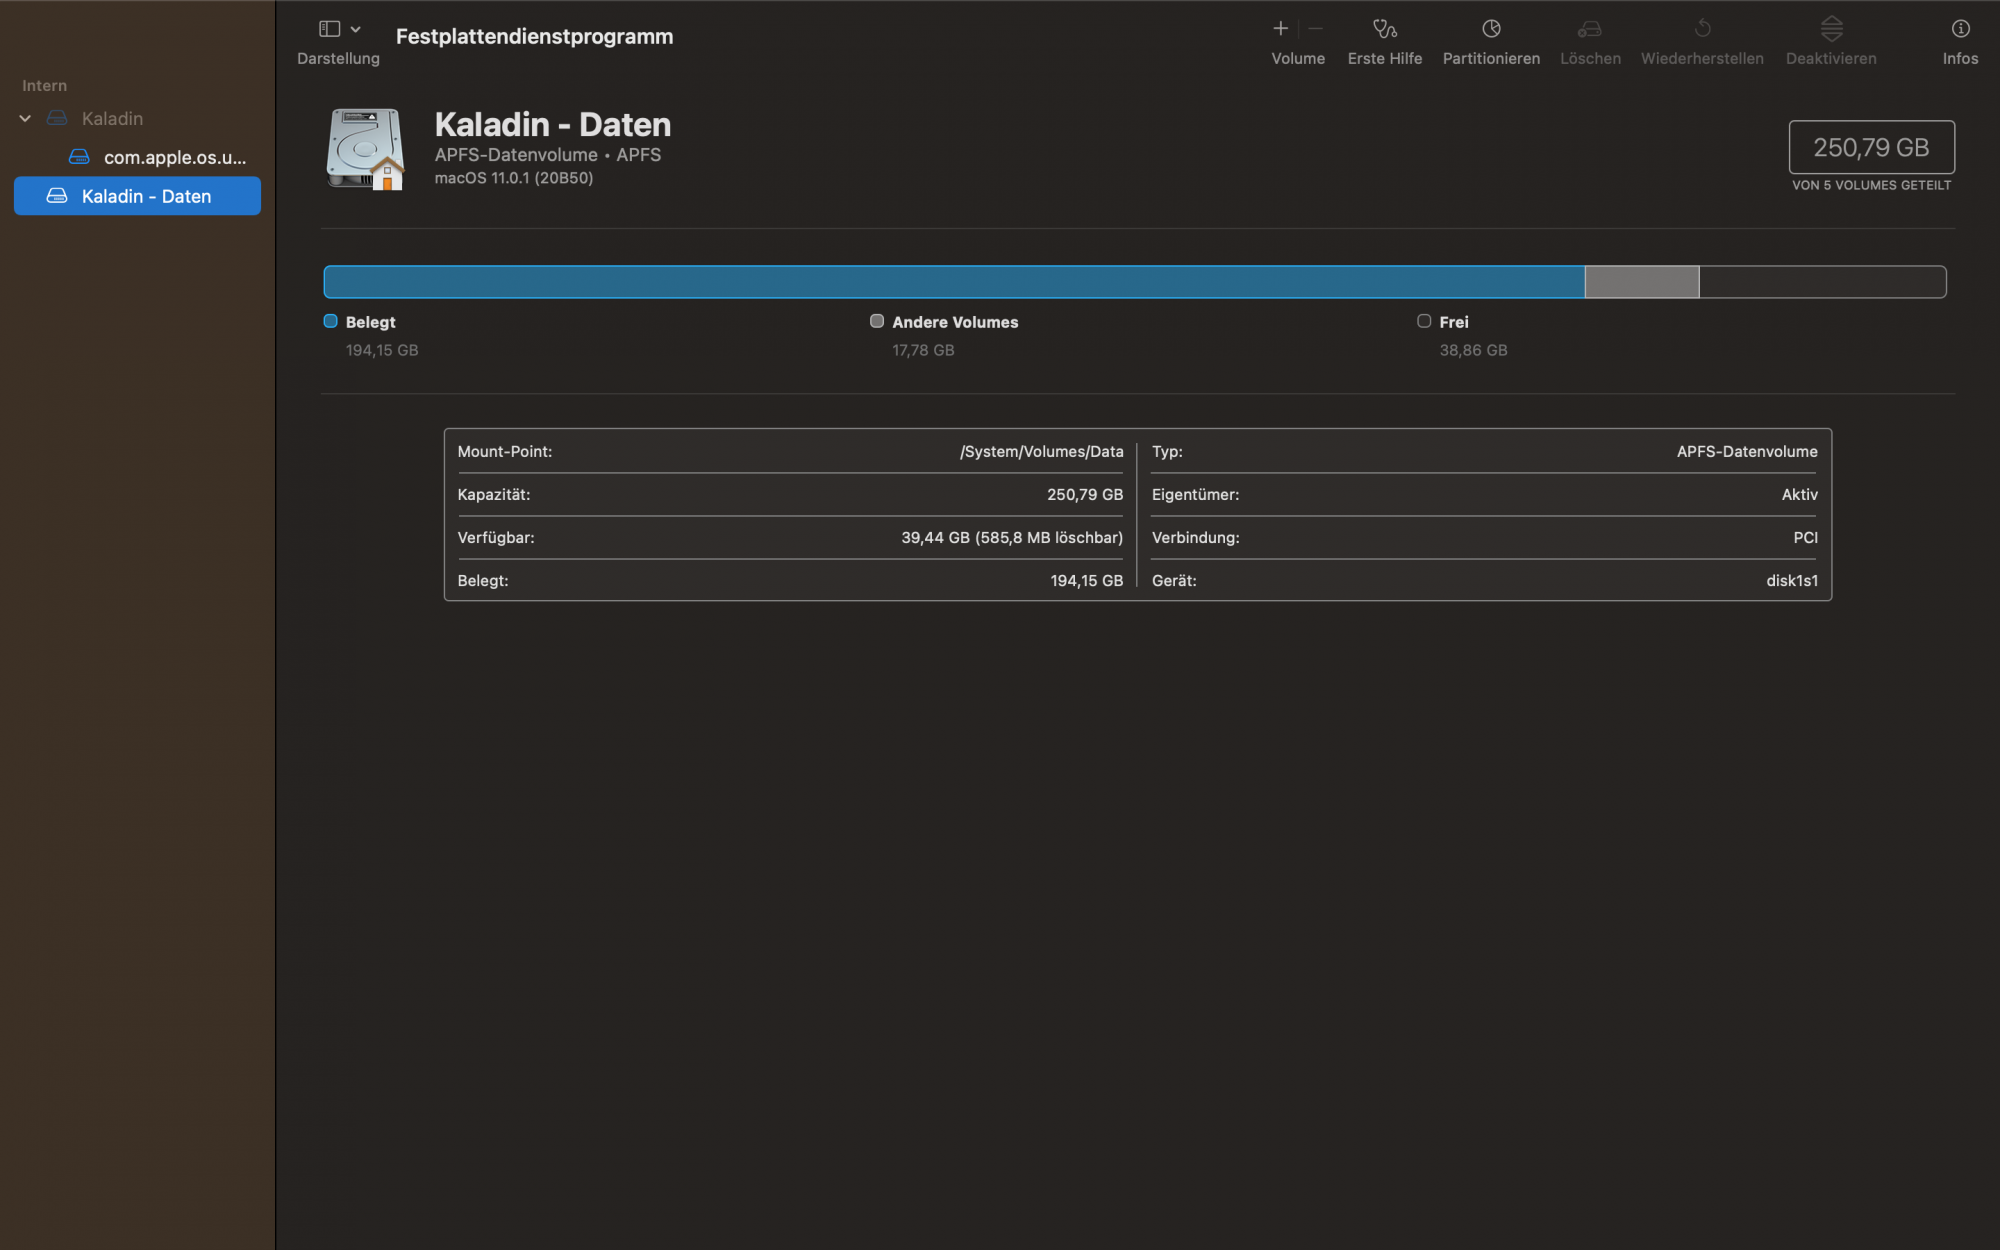Image resolution: width=2000 pixels, height=1250 pixels.
Task: Open the Darstellung dropdown chevron
Action: point(356,29)
